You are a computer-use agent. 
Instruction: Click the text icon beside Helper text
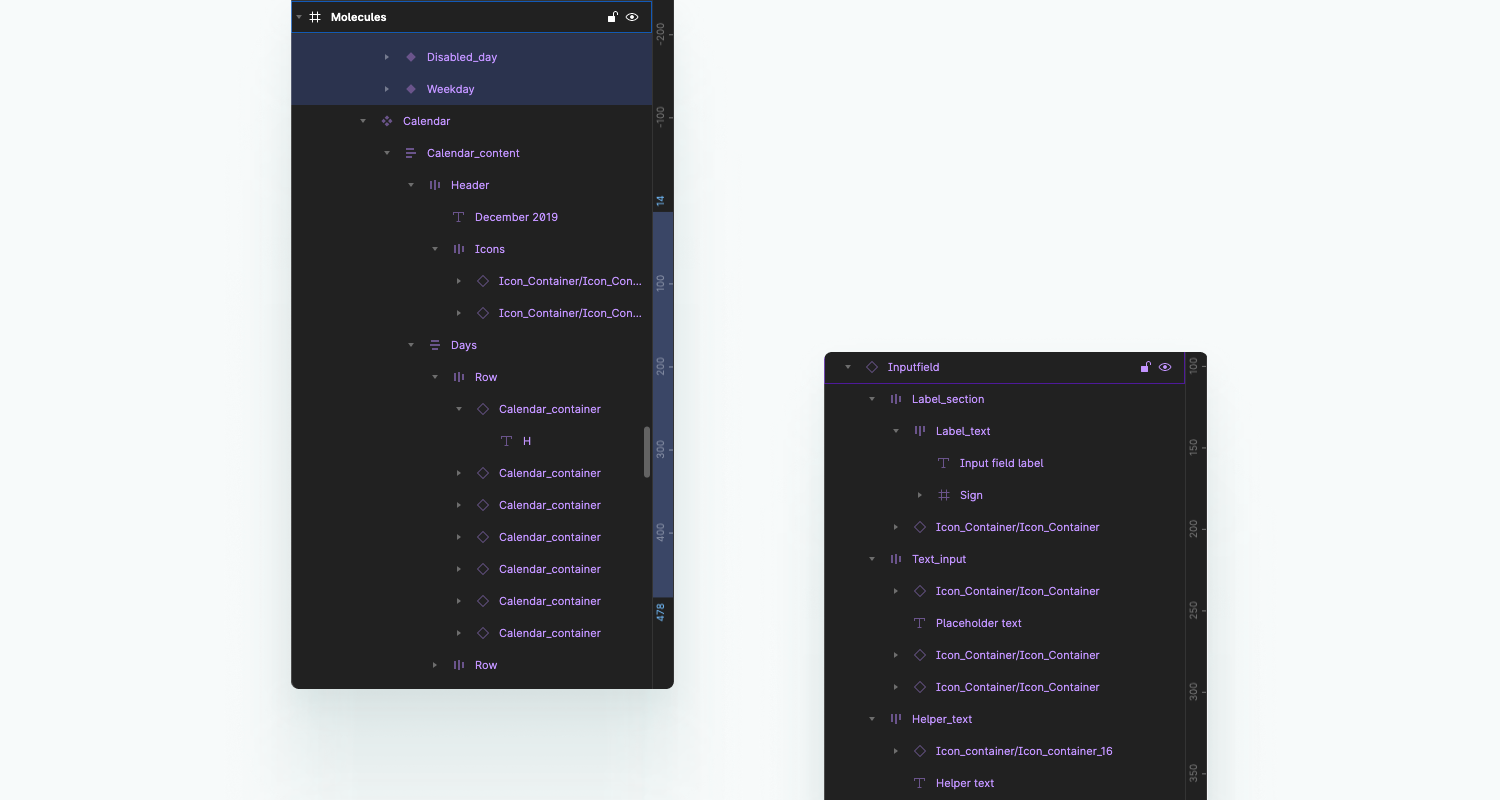(919, 783)
